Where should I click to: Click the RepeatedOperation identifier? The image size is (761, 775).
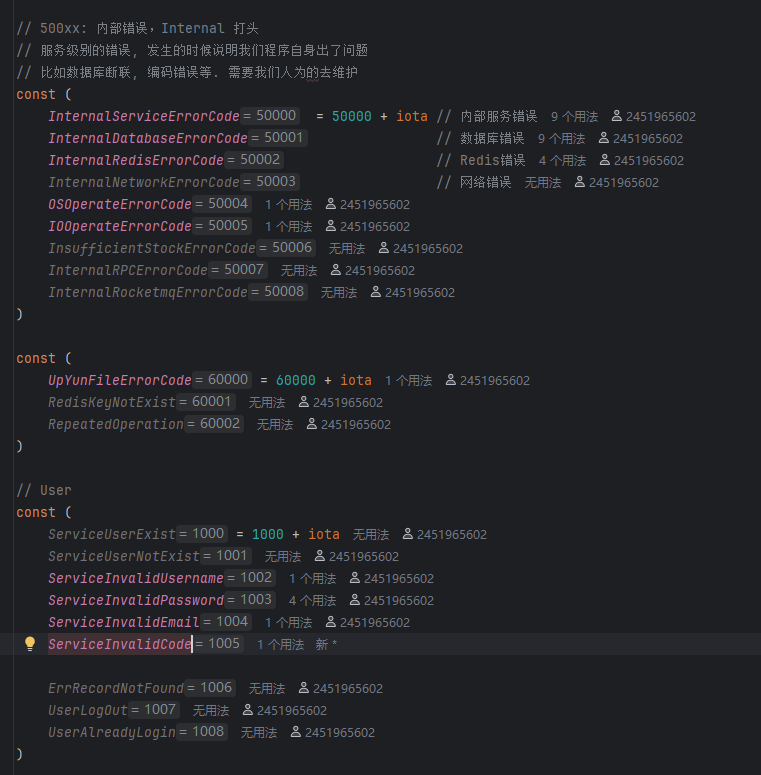(x=116, y=424)
